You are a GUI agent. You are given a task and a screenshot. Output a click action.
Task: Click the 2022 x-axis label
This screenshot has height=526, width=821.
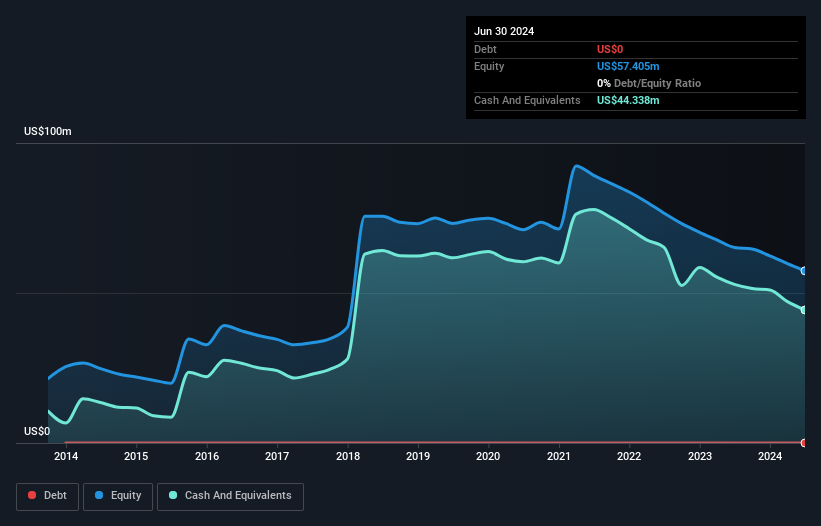click(629, 456)
